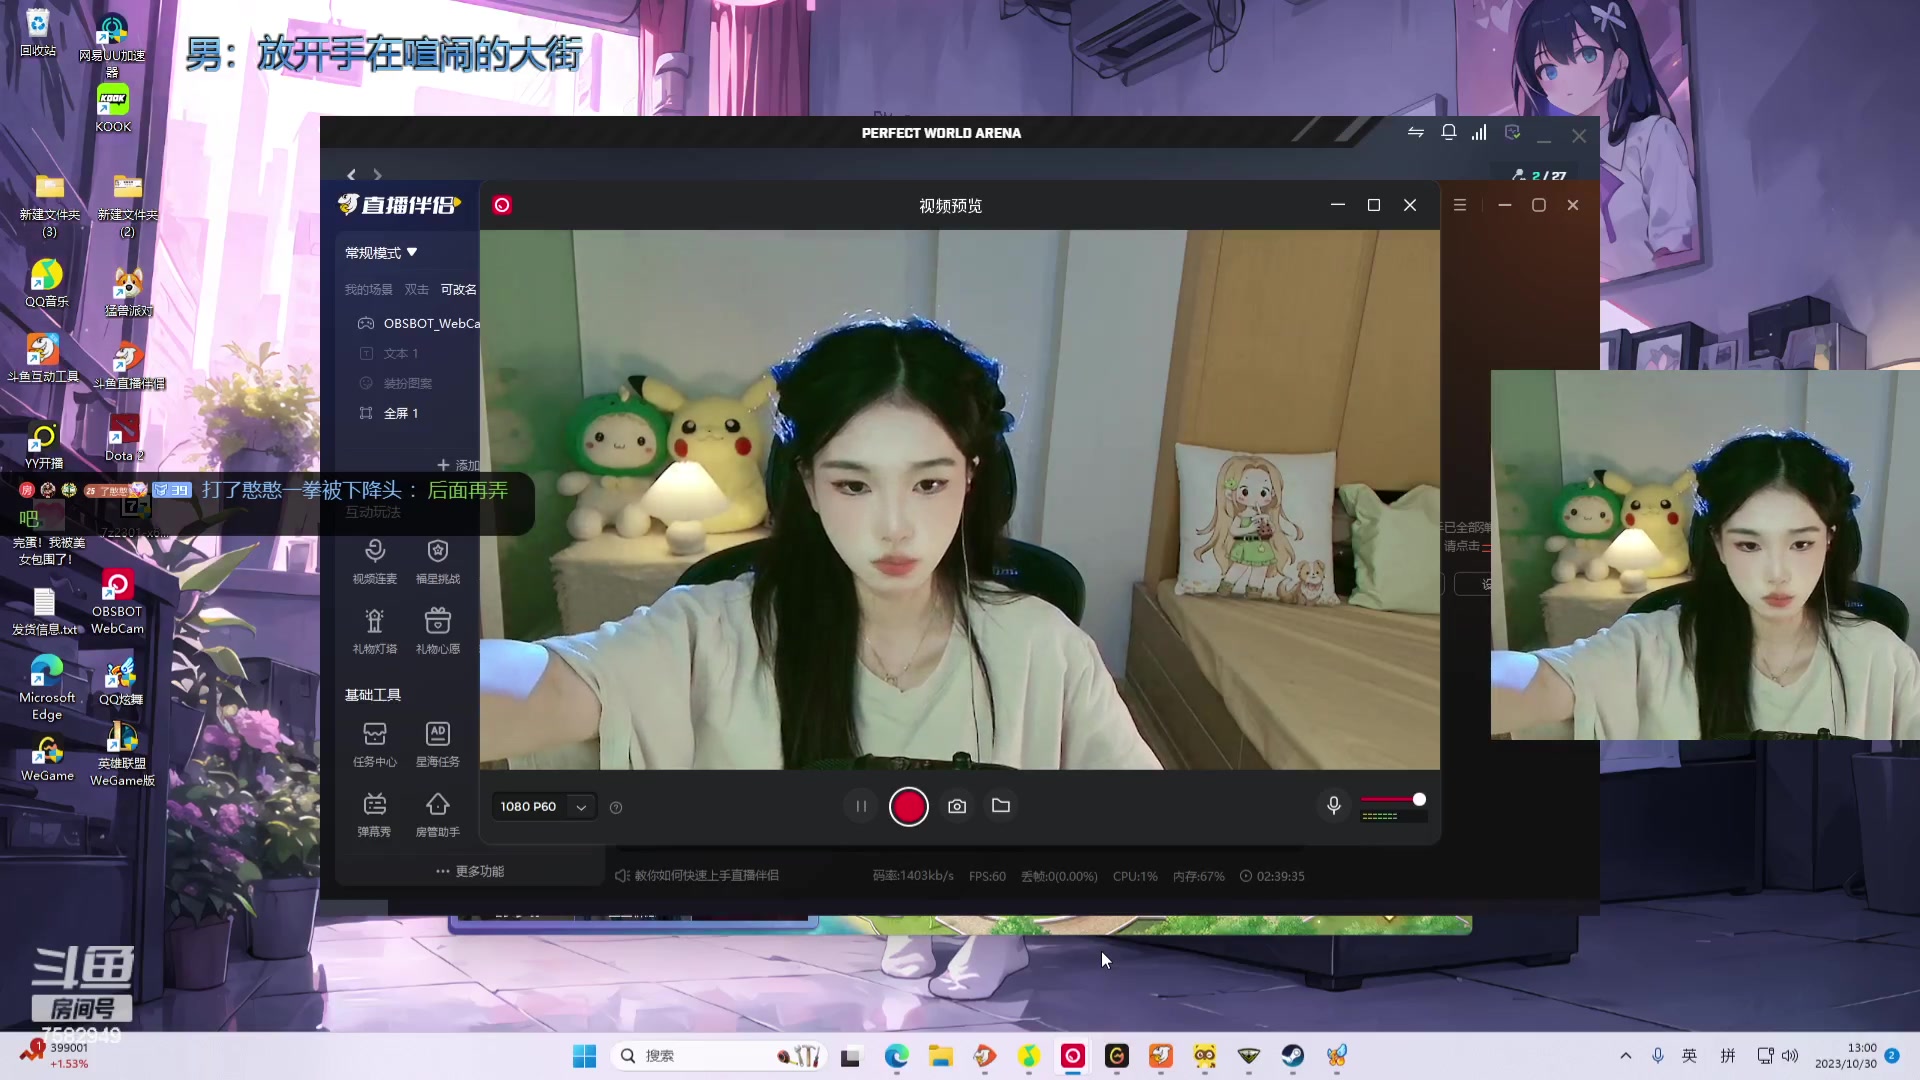Take a snapshot with the camera icon

tap(957, 806)
